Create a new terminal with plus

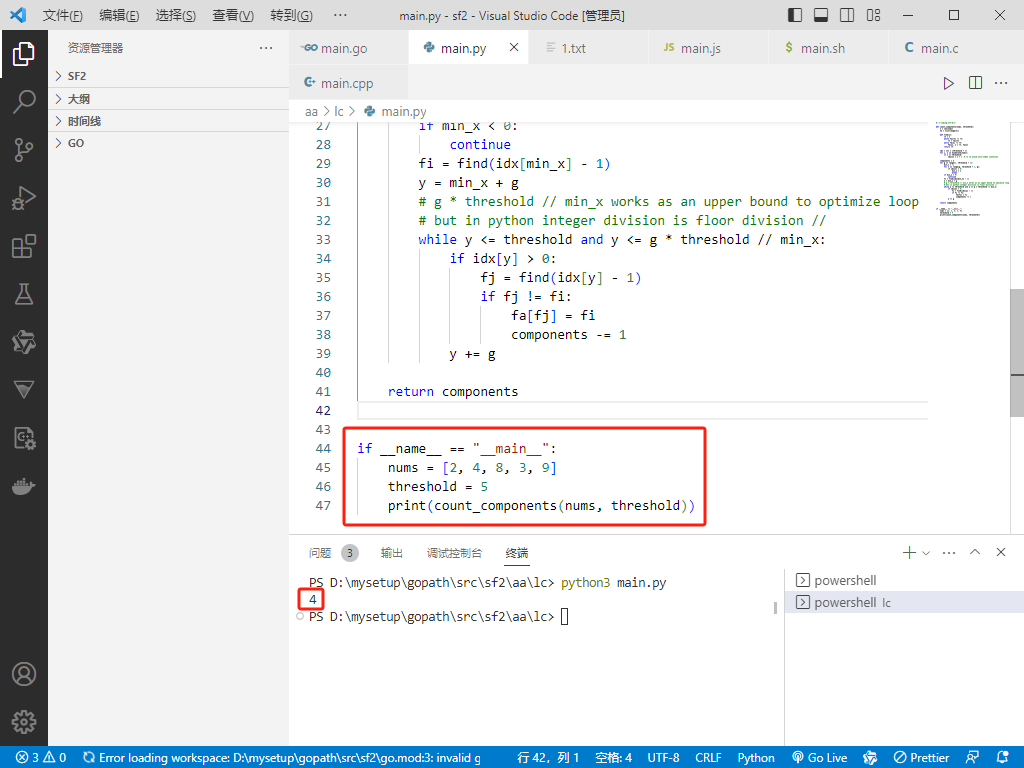coord(909,552)
